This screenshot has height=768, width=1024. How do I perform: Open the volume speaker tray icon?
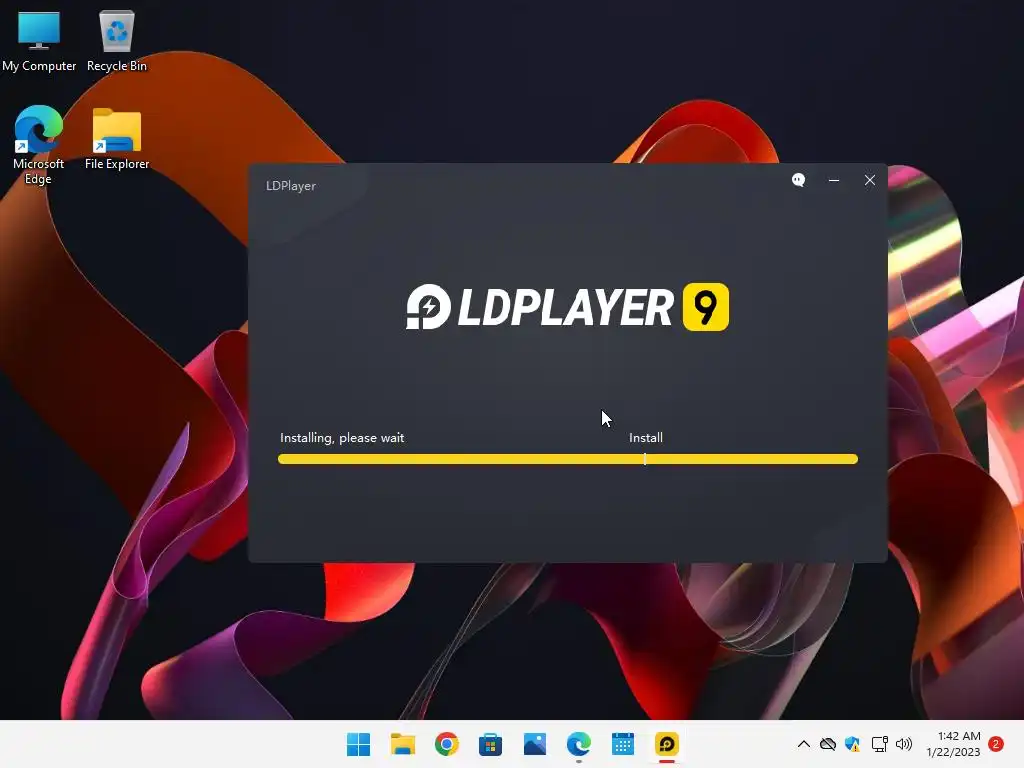[904, 744]
